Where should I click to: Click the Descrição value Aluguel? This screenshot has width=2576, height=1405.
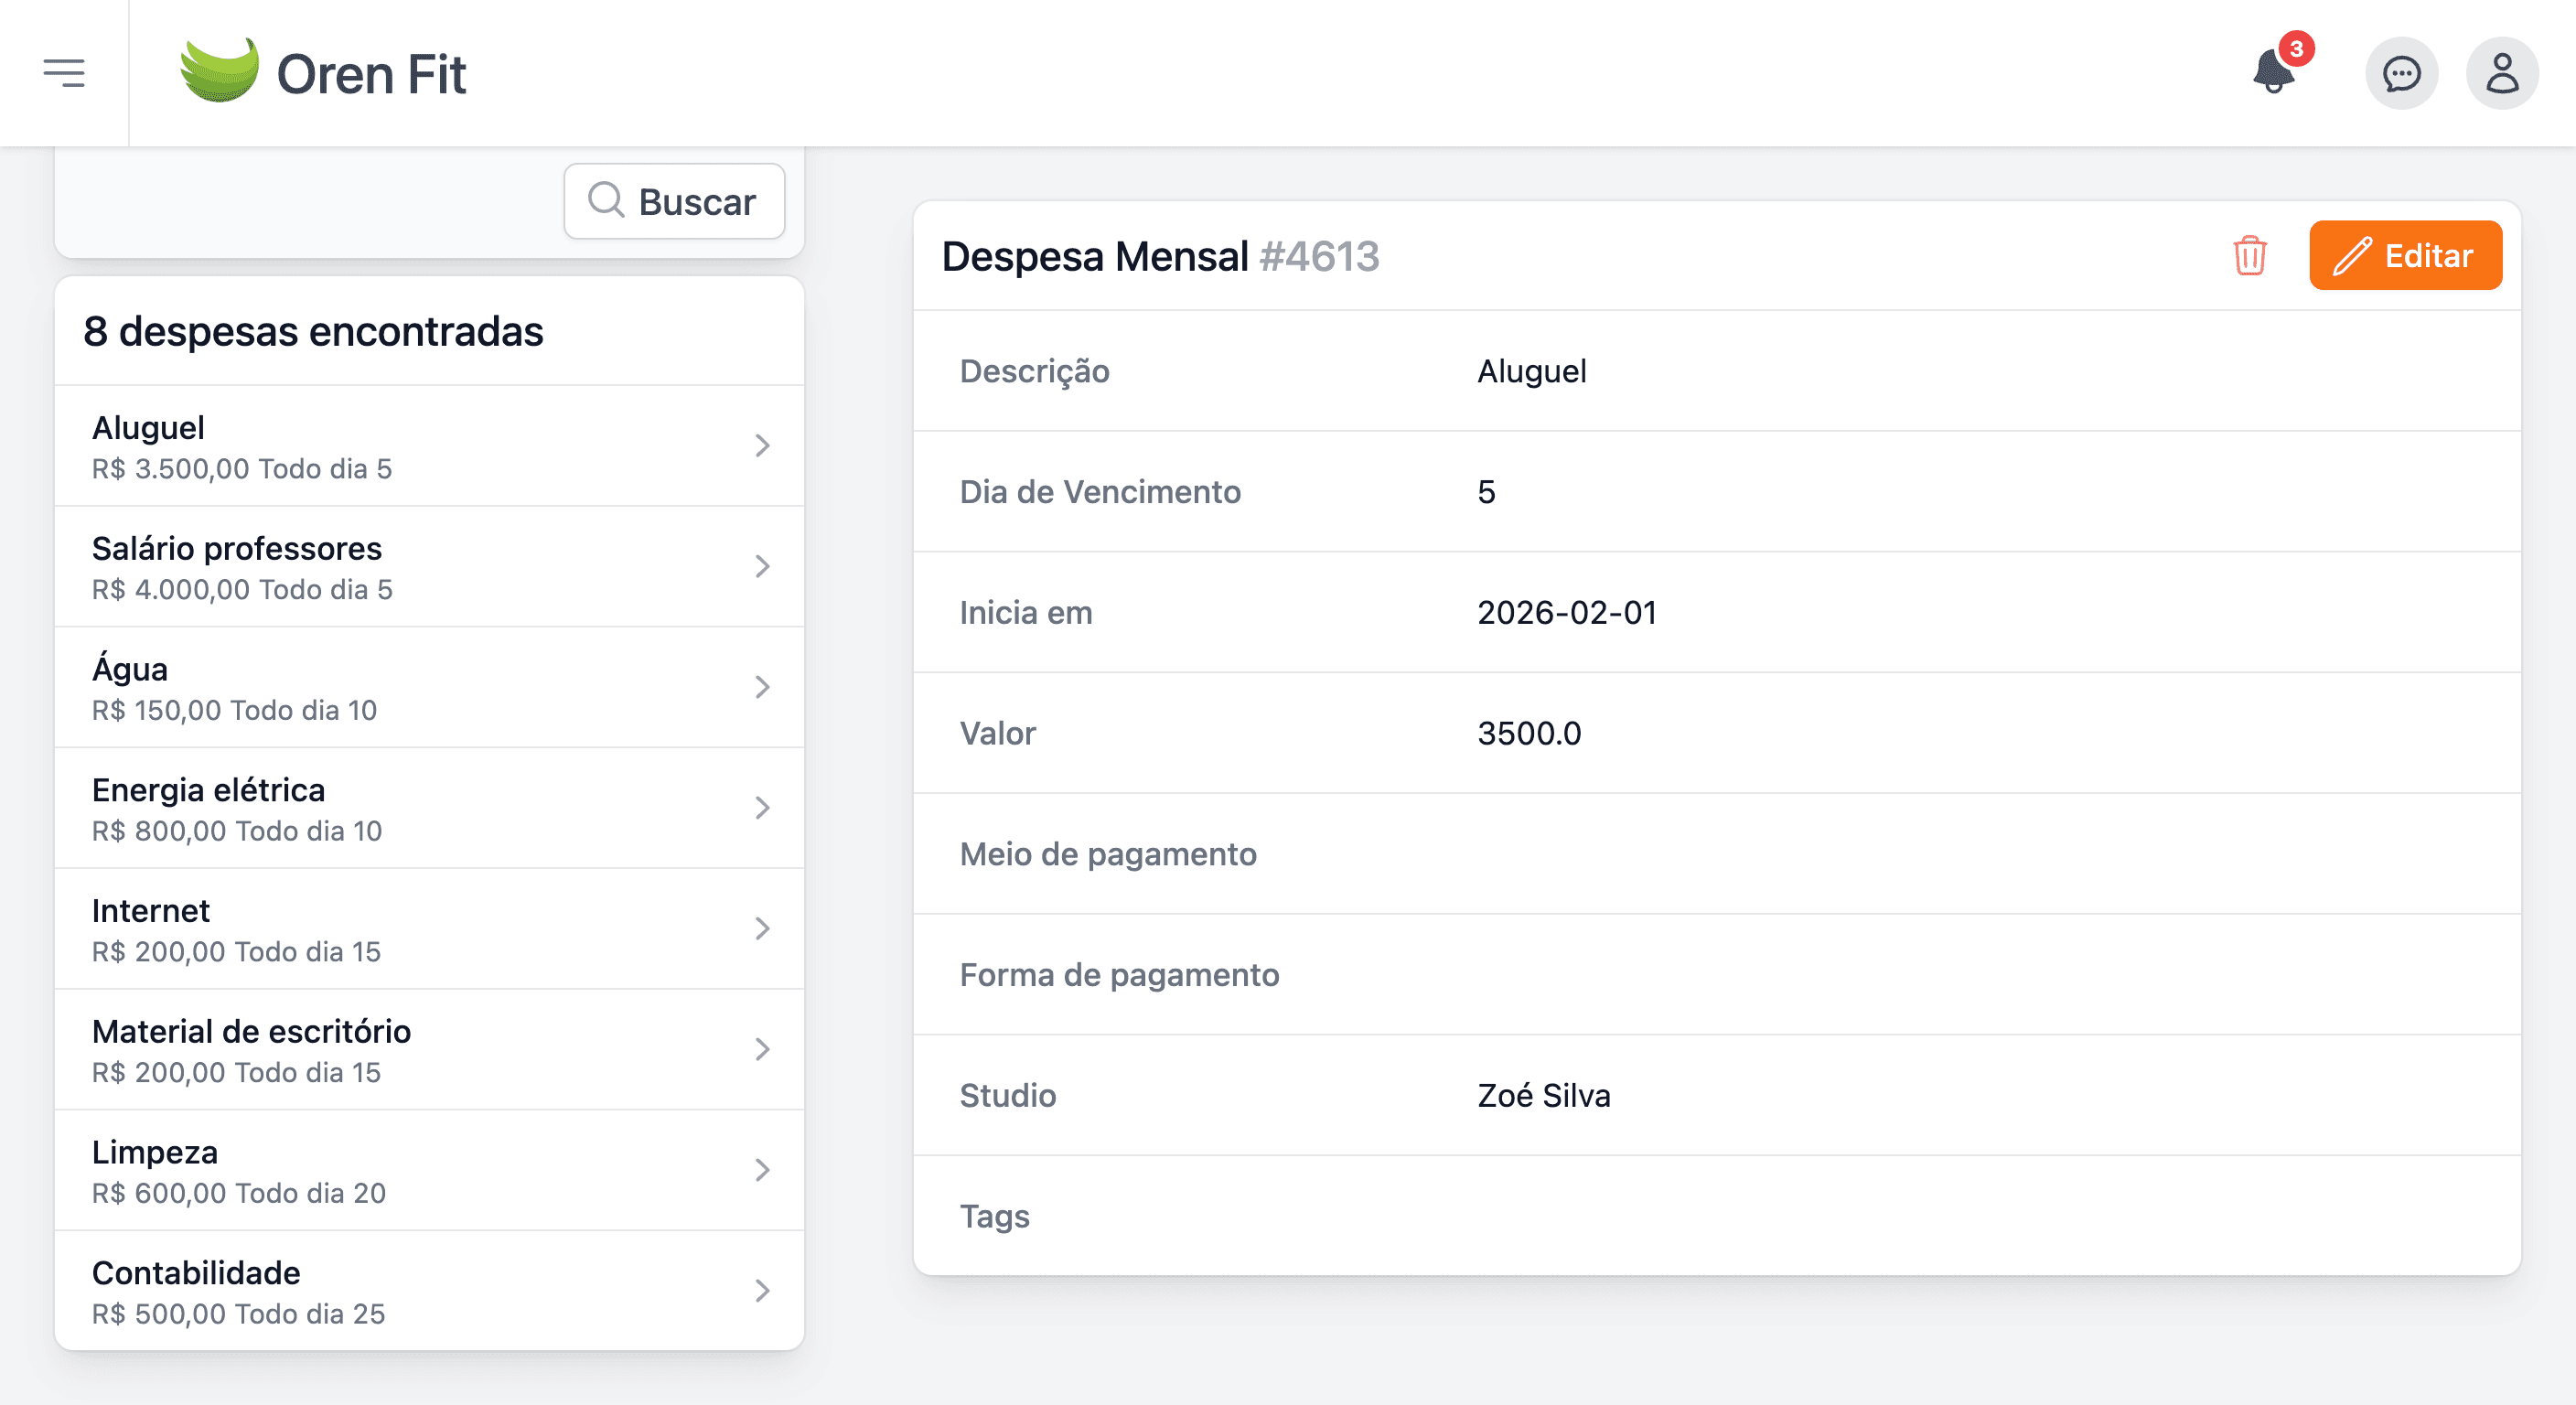pyautogui.click(x=1532, y=372)
